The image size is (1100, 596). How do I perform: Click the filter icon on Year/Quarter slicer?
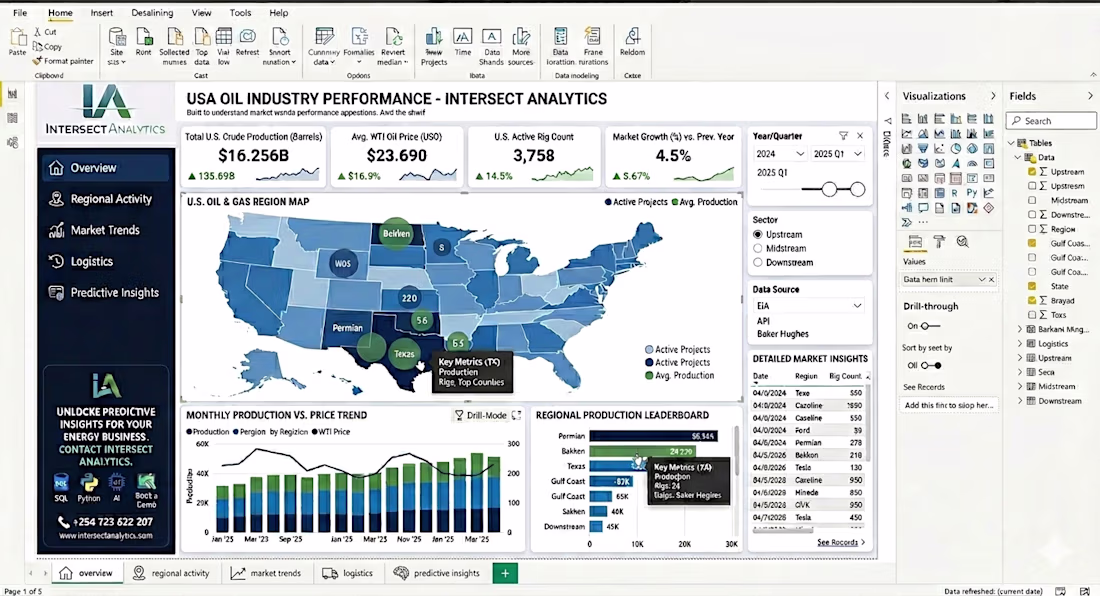pyautogui.click(x=843, y=136)
